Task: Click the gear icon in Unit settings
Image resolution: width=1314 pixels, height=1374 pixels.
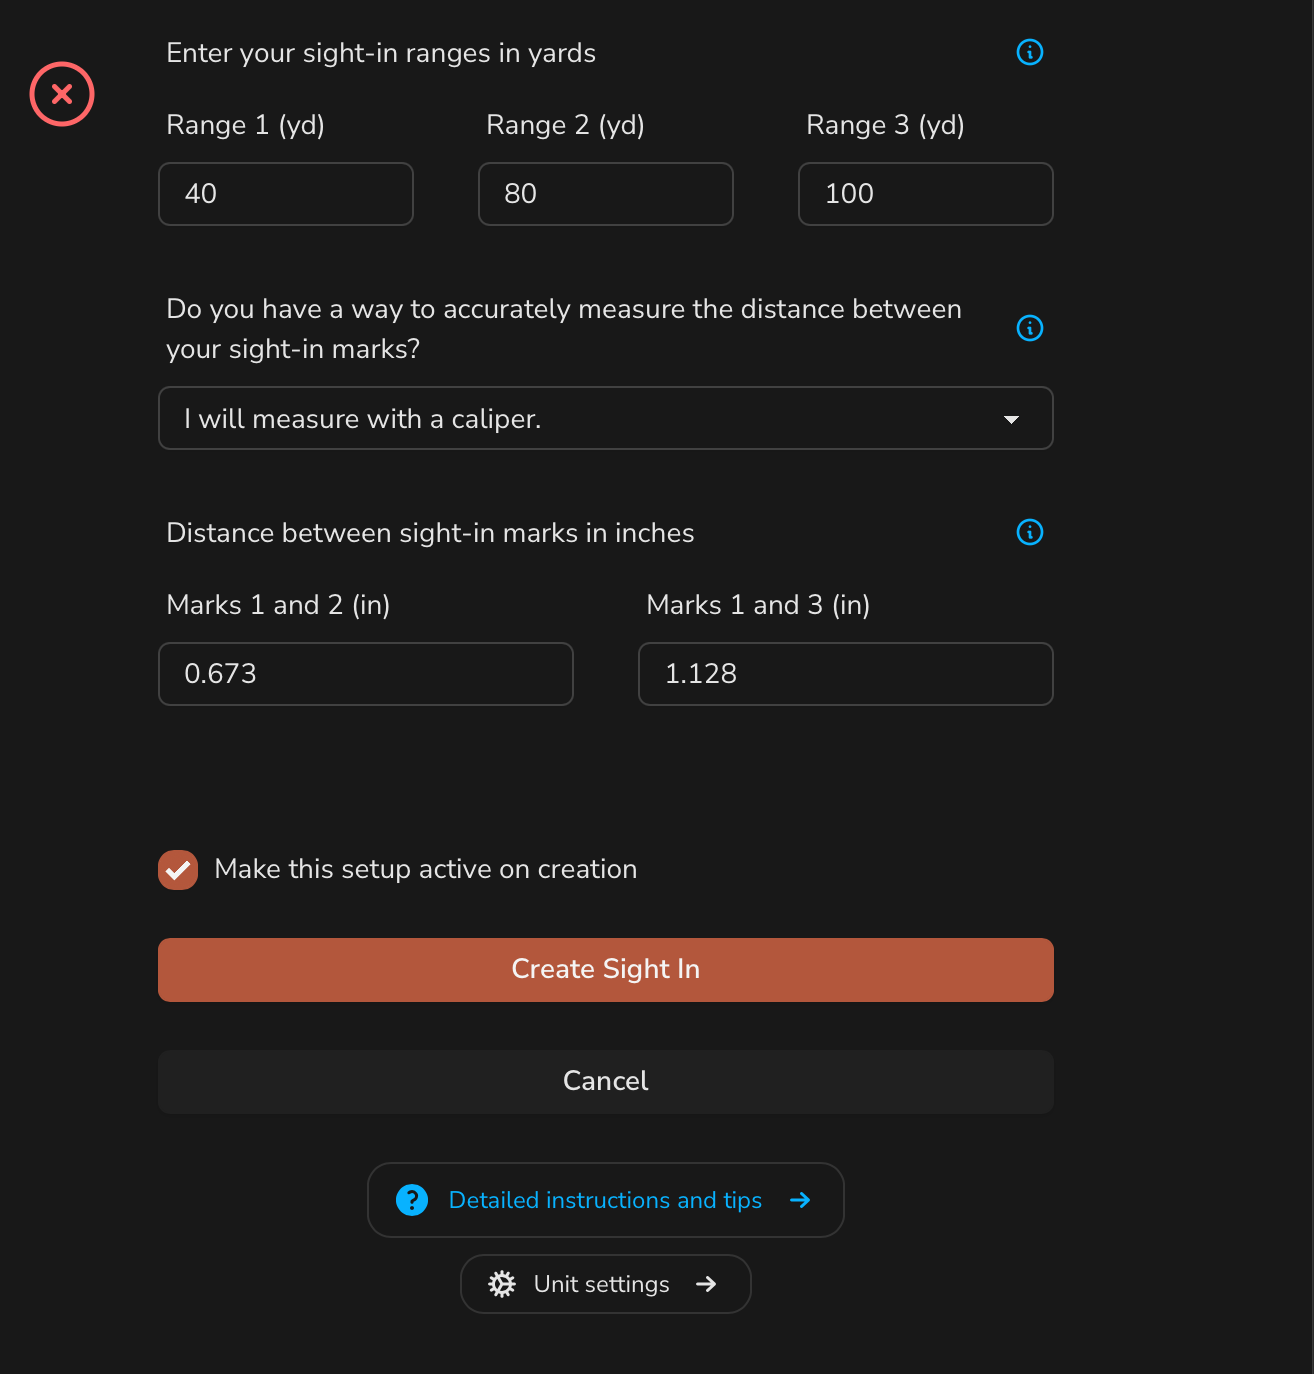Action: coord(502,1284)
